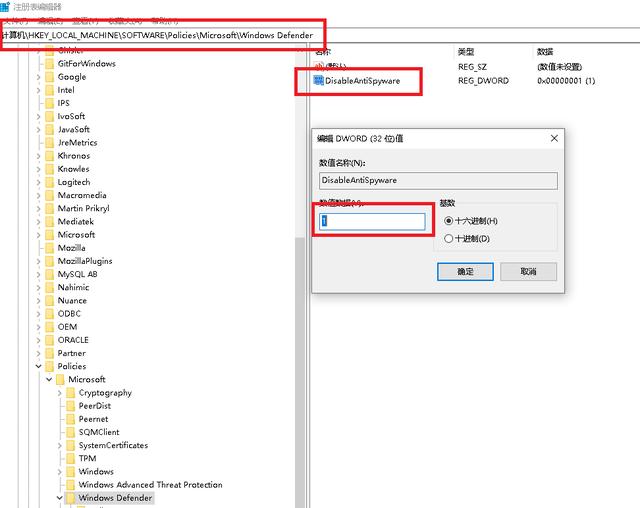
Task: Click the registry path address bar
Action: (x=320, y=35)
